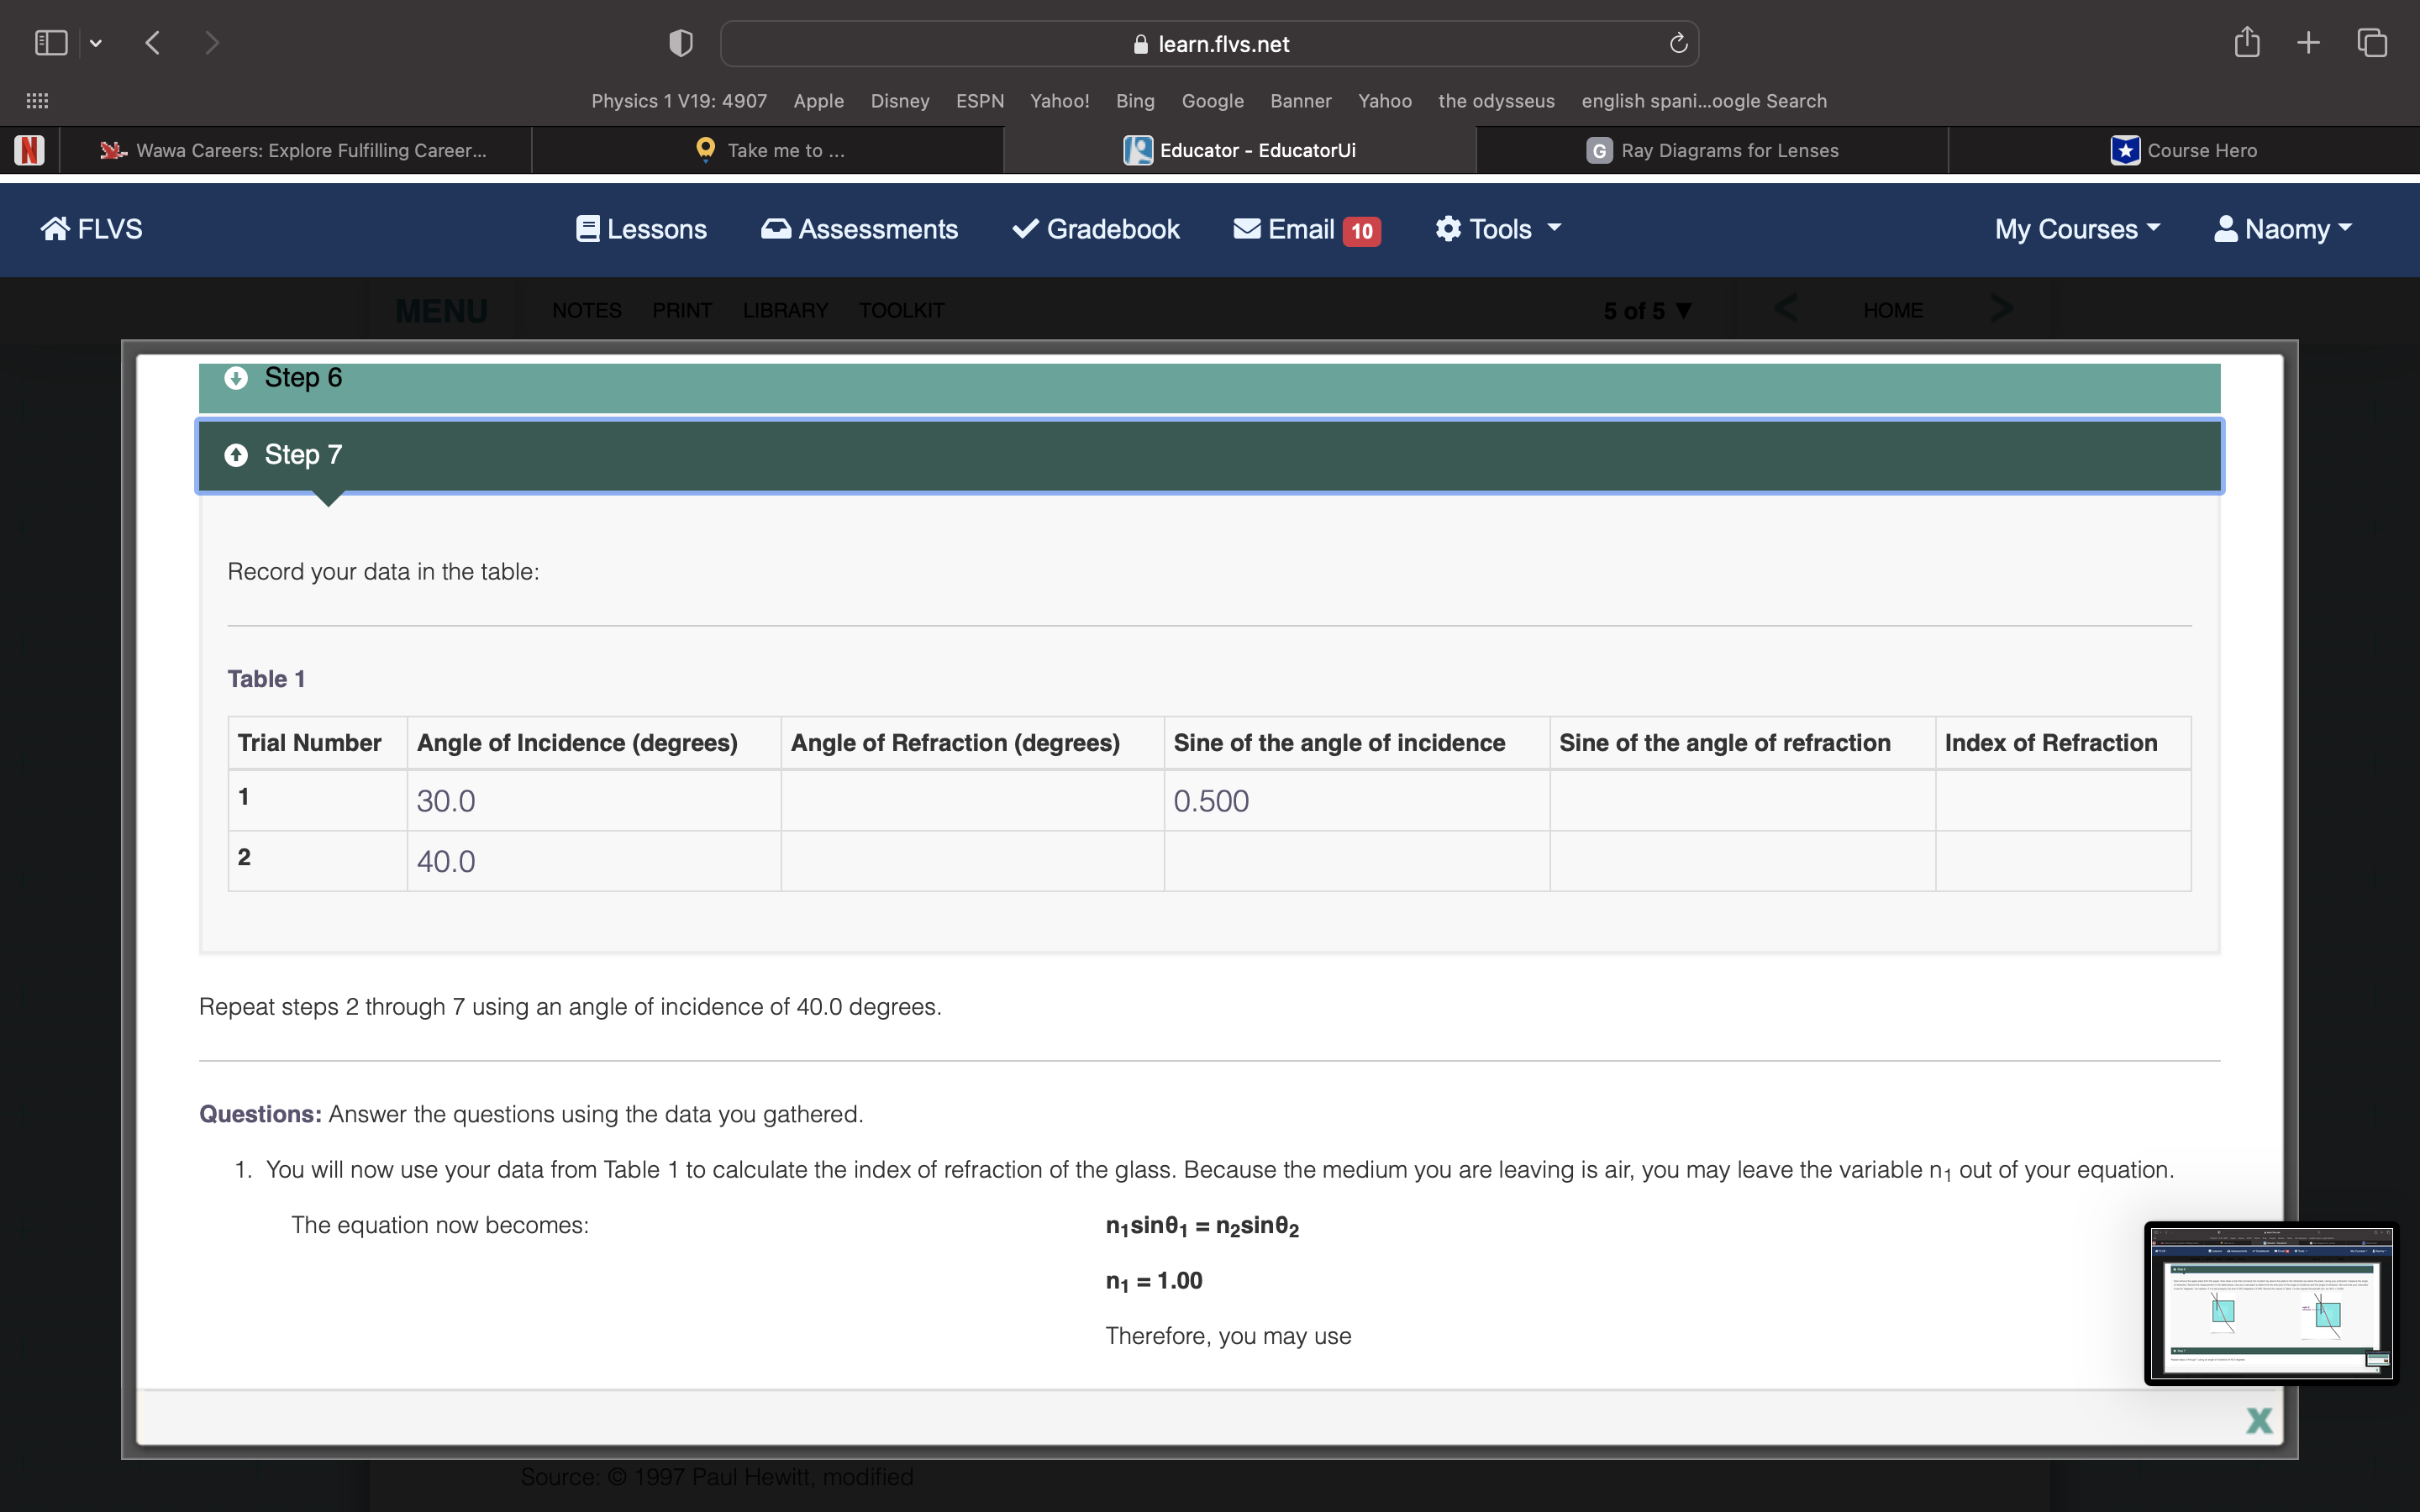The height and width of the screenshot is (1512, 2420).
Task: Click the trial 1 Angle of Refraction cell
Action: [971, 801]
